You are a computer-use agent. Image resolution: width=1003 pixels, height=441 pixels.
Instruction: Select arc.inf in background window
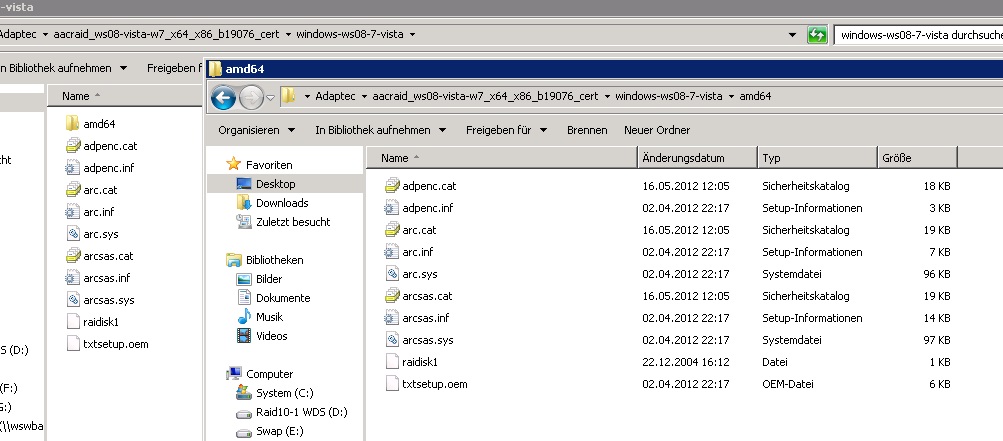(99, 212)
